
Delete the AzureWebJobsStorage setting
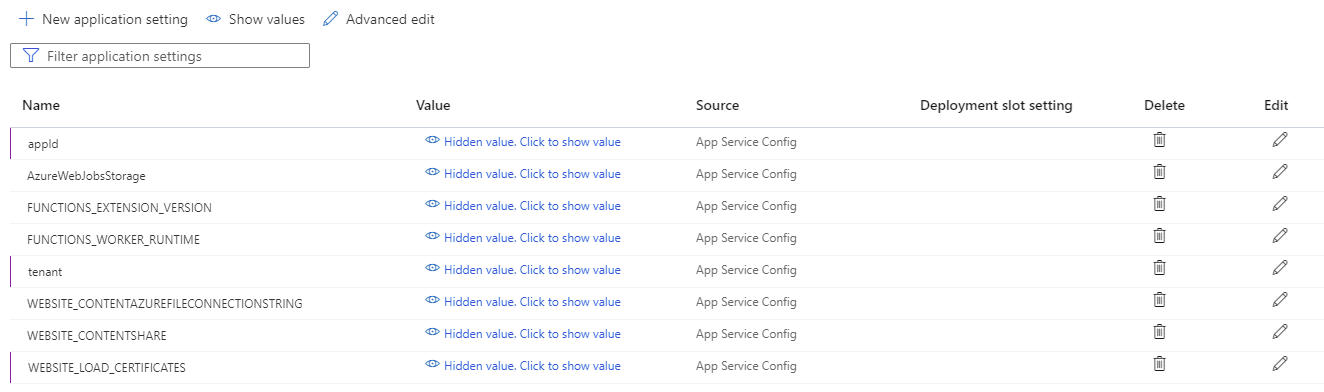[1159, 172]
